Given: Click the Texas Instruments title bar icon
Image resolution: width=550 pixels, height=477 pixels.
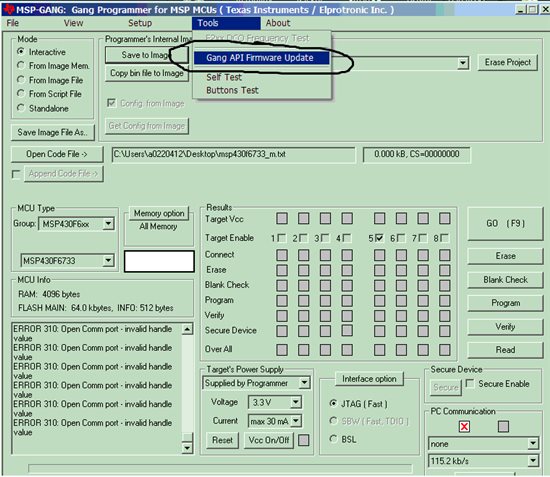Looking at the screenshot, I should [8, 9].
